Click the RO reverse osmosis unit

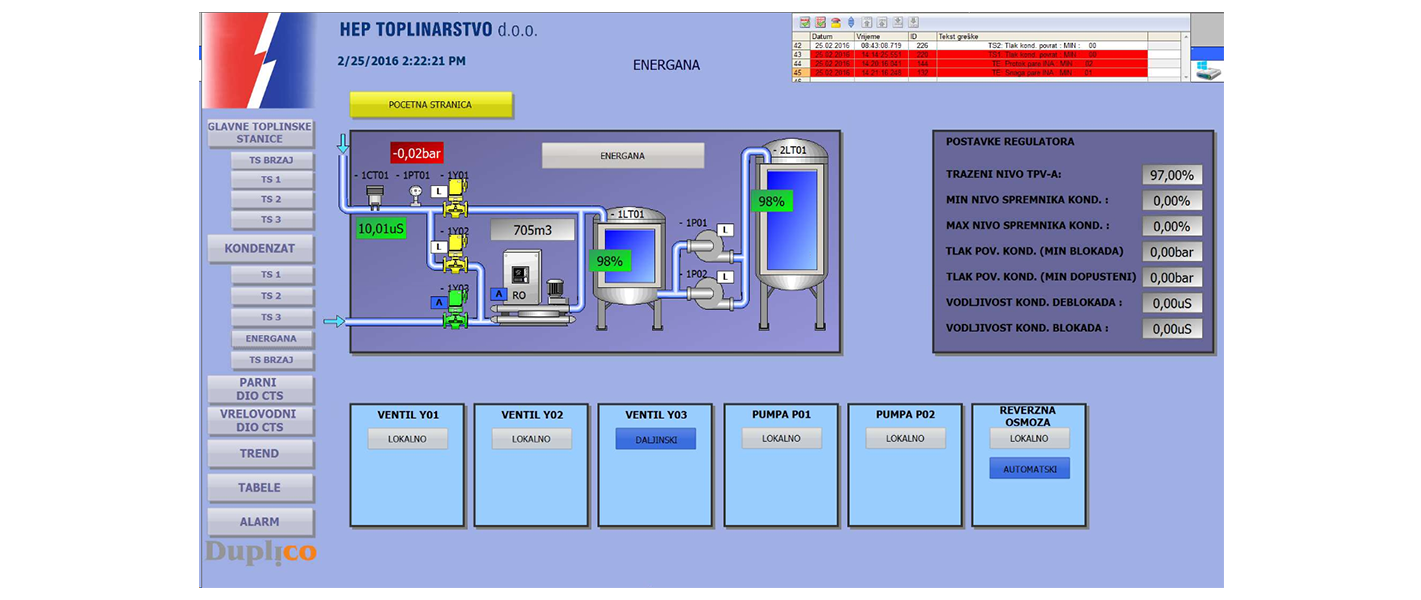[x=535, y=286]
